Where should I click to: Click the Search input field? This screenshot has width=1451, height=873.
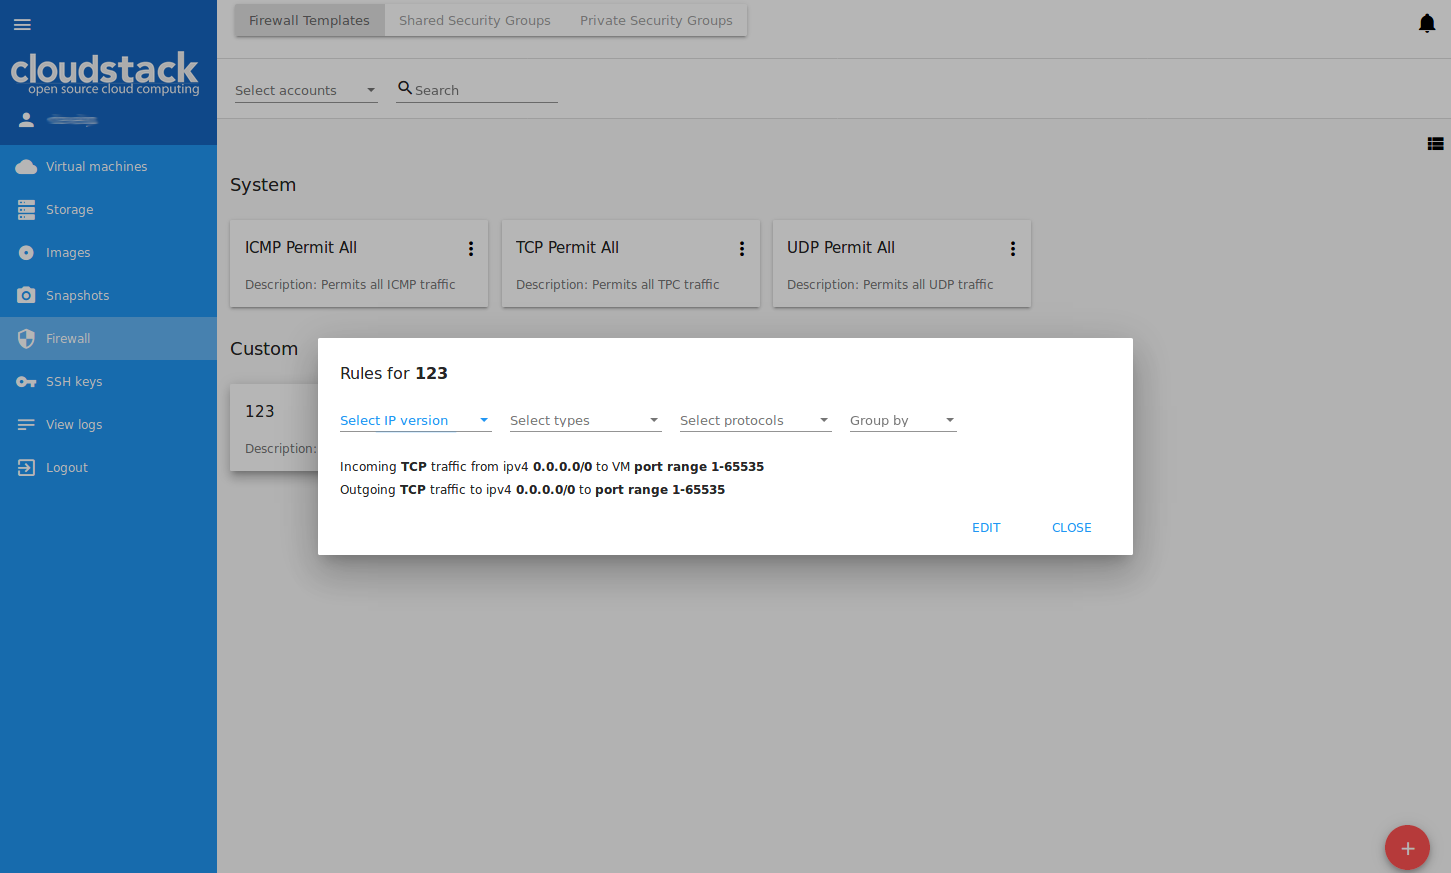click(485, 90)
